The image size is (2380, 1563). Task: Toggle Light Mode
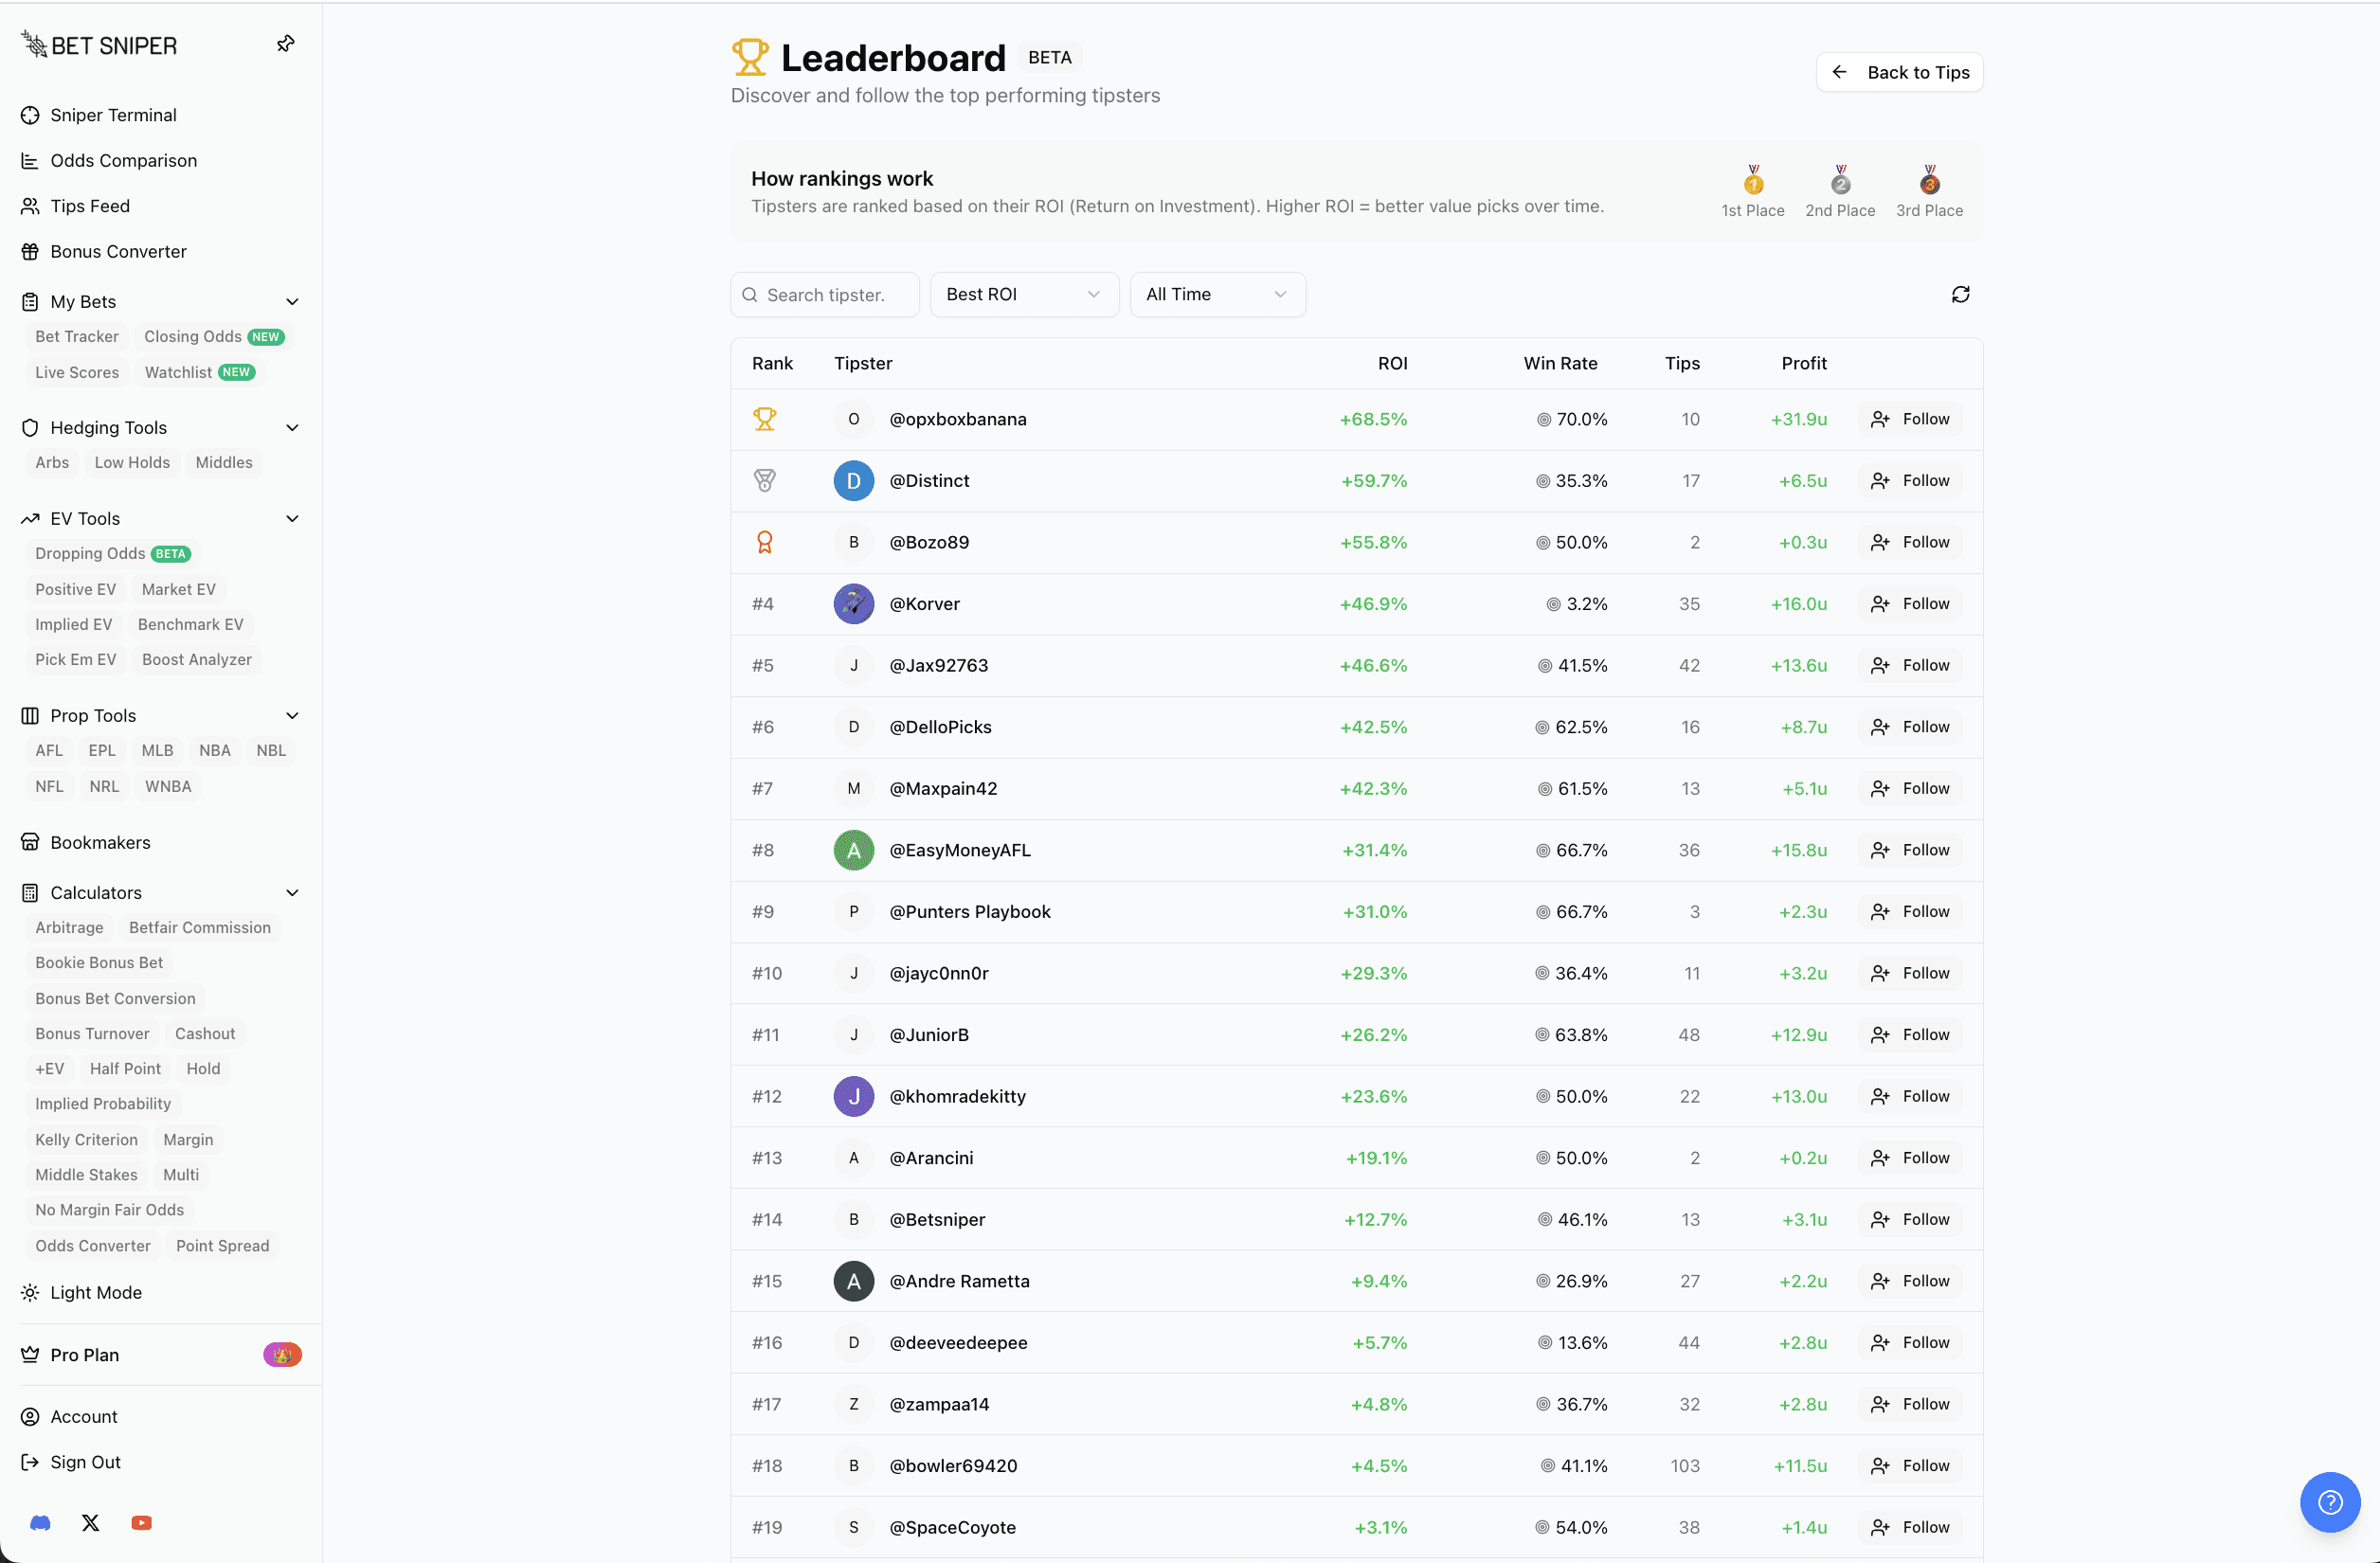(x=96, y=1292)
